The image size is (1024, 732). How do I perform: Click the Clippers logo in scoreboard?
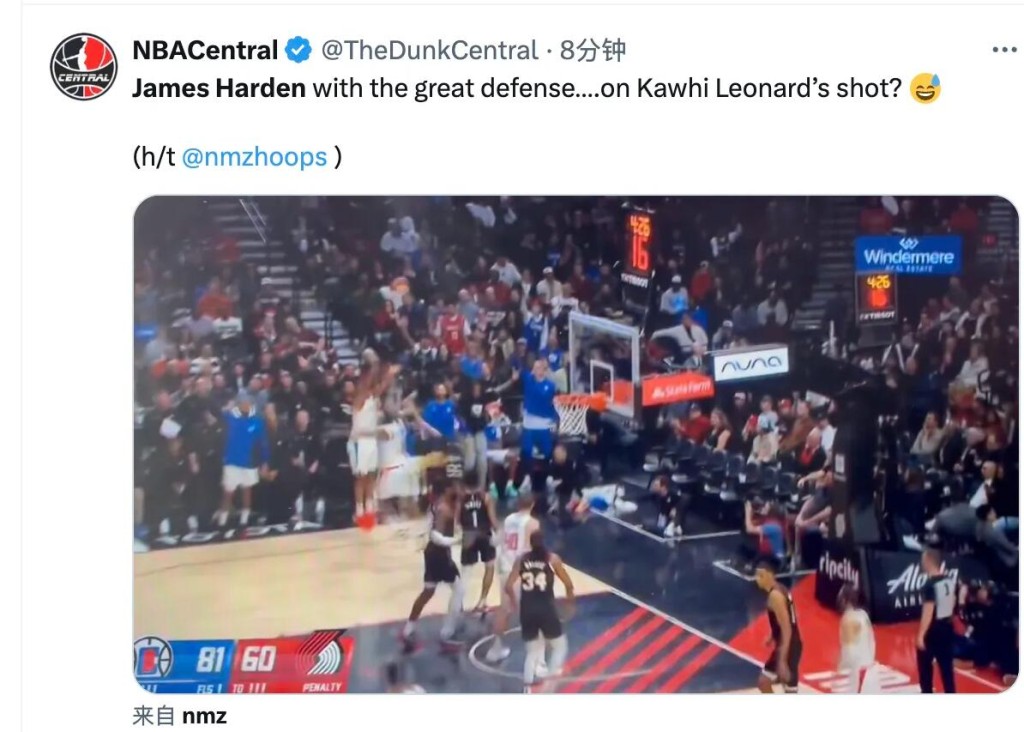152,658
